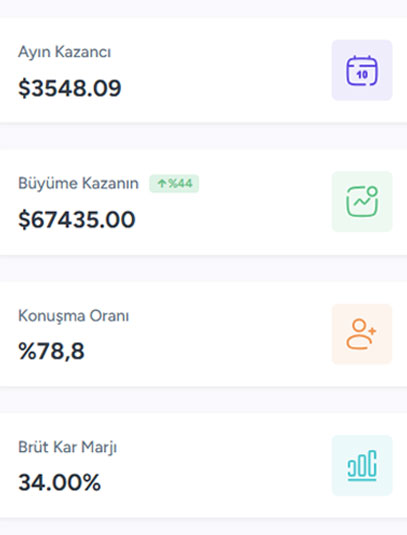The width and height of the screenshot is (407, 535).
Task: Click the orange add-user icon
Action: 361,334
